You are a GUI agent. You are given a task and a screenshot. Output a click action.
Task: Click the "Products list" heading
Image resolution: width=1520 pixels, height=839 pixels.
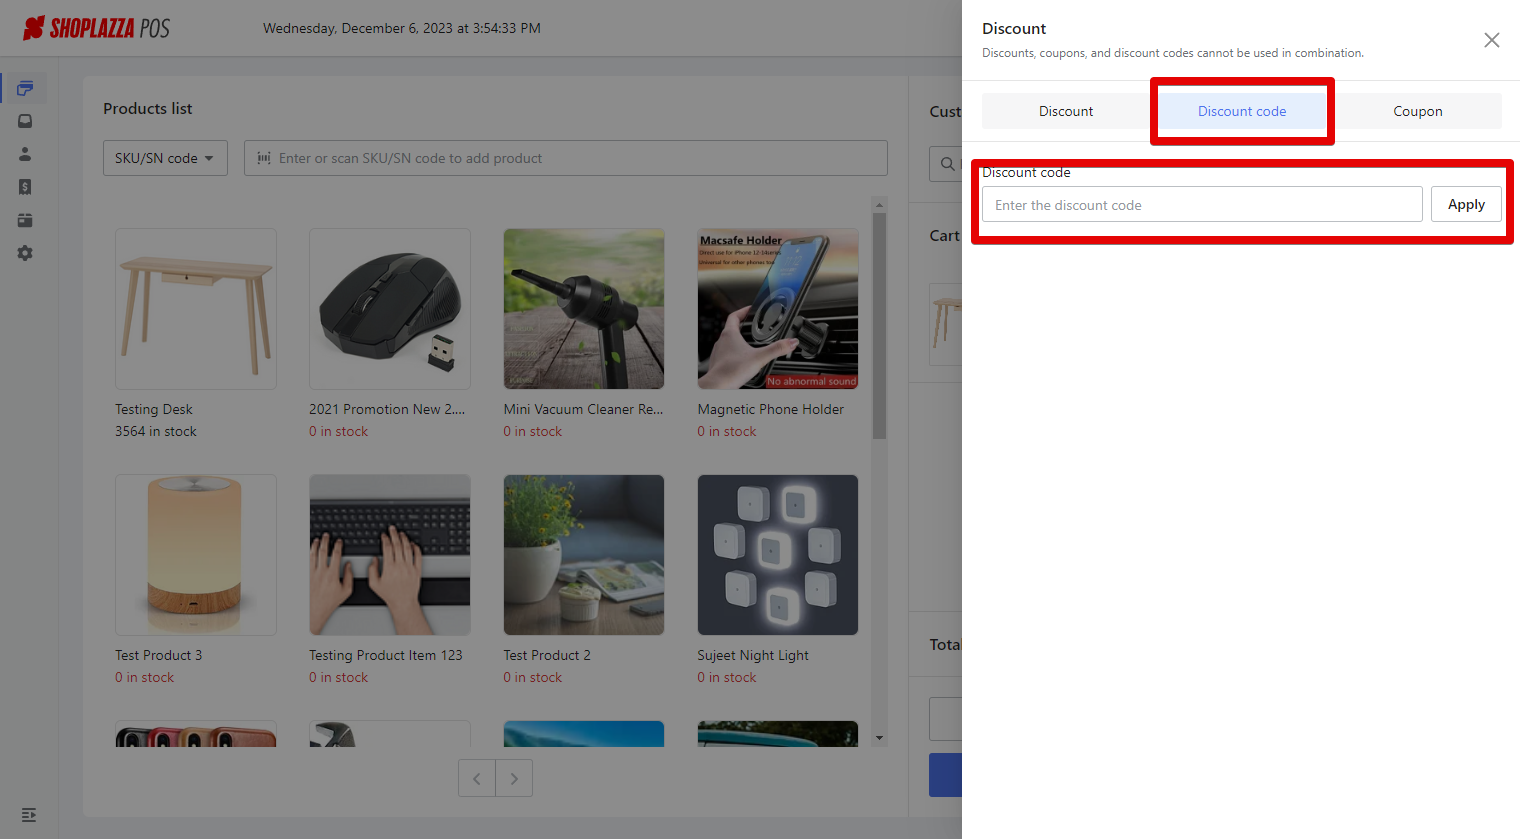(x=148, y=108)
